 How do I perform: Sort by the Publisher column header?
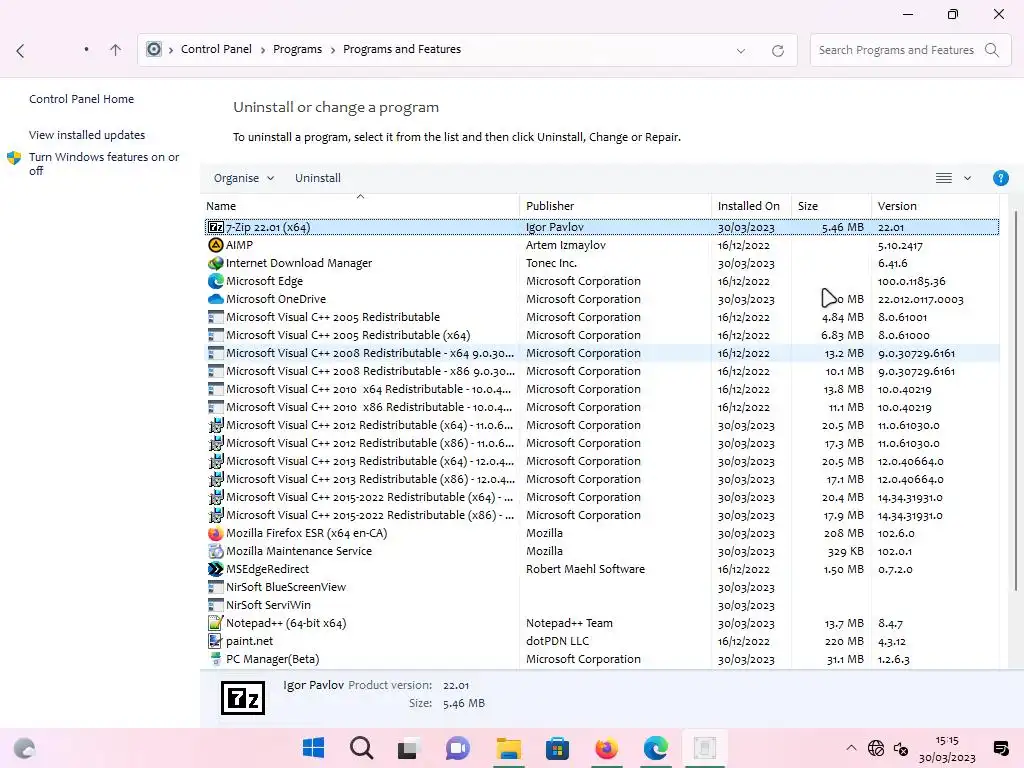(x=615, y=206)
